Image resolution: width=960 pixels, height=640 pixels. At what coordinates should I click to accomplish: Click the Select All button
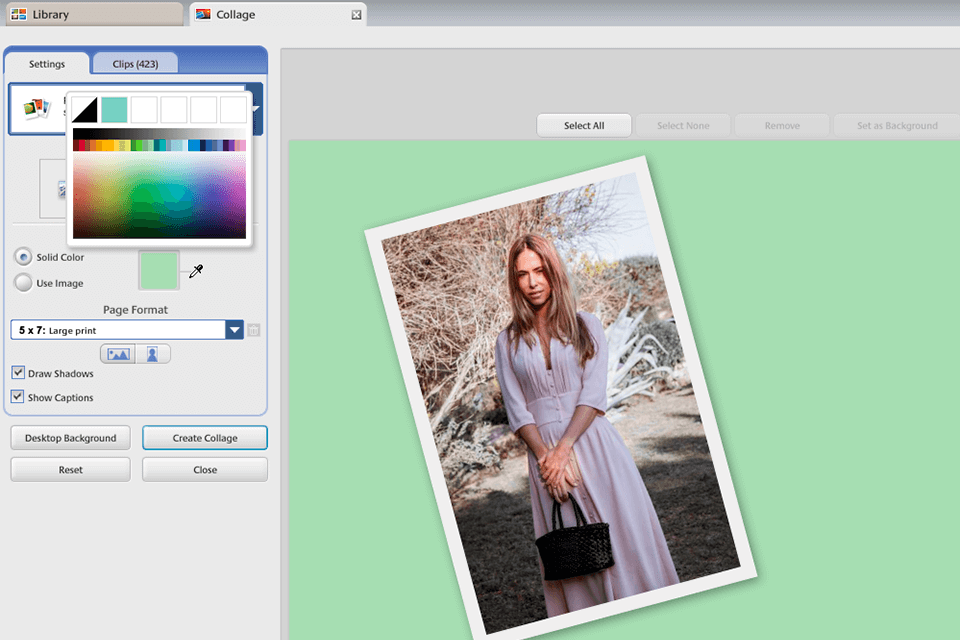[584, 125]
